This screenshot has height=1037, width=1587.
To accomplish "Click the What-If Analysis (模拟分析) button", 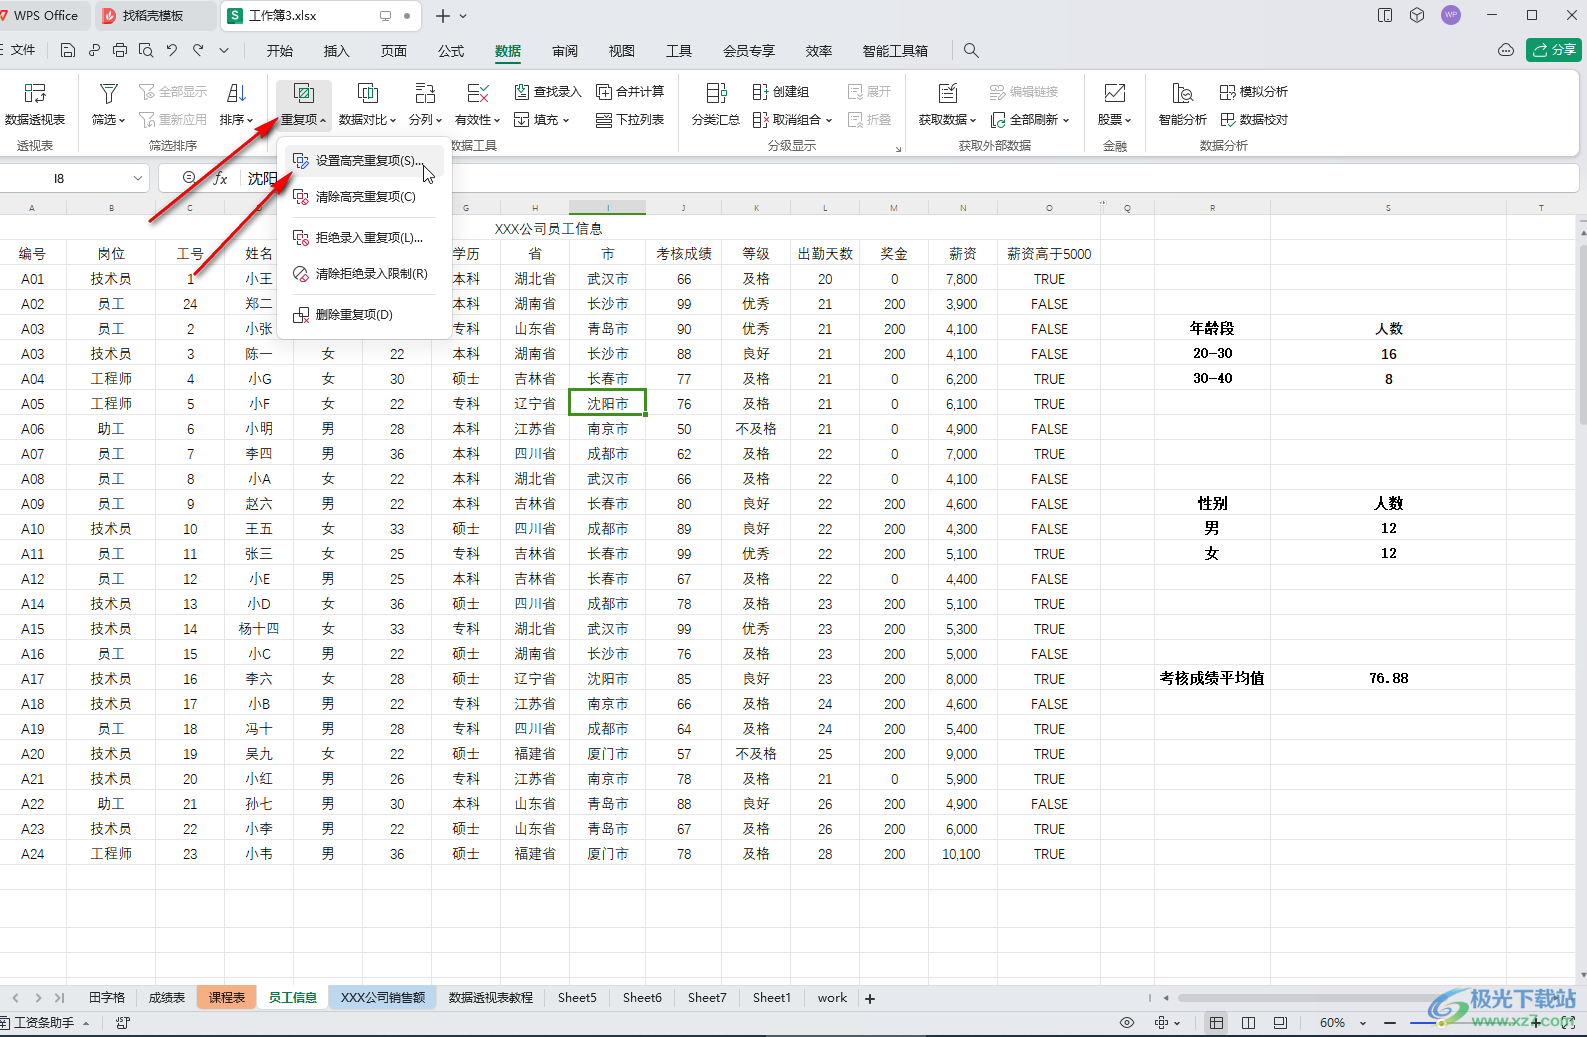I will tap(1254, 92).
